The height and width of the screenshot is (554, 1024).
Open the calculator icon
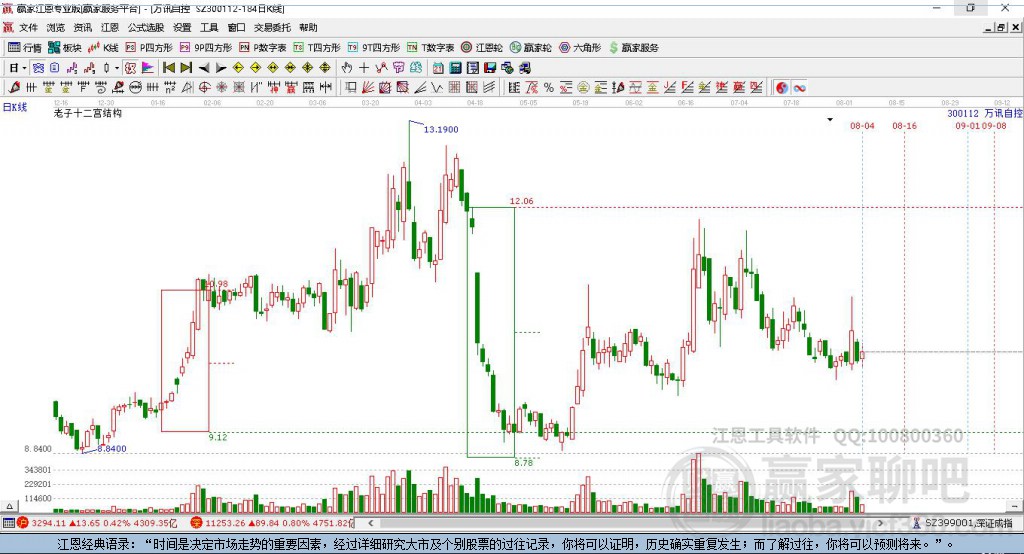point(455,68)
